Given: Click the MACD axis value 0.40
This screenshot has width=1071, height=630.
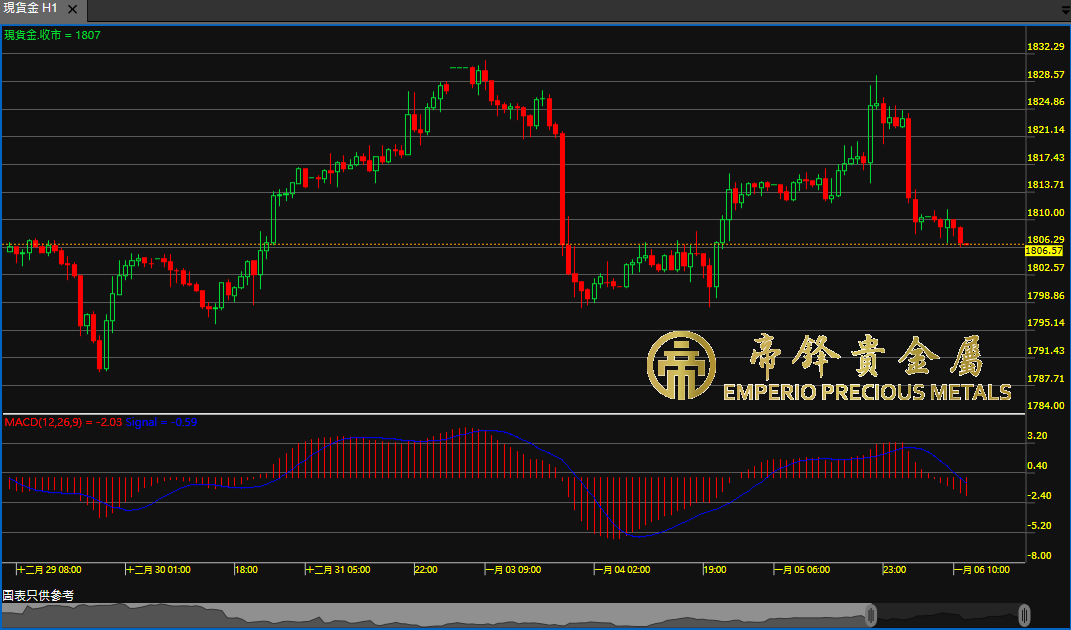Looking at the screenshot, I should pyautogui.click(x=1037, y=465).
